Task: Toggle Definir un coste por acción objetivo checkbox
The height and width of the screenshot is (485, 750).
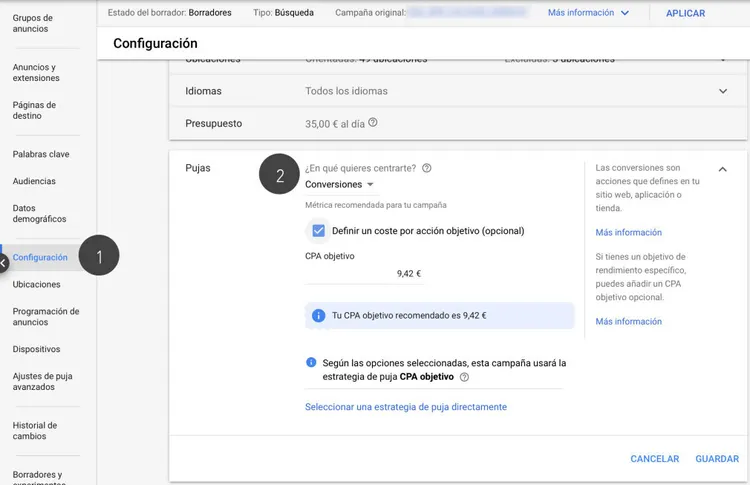Action: (x=319, y=231)
